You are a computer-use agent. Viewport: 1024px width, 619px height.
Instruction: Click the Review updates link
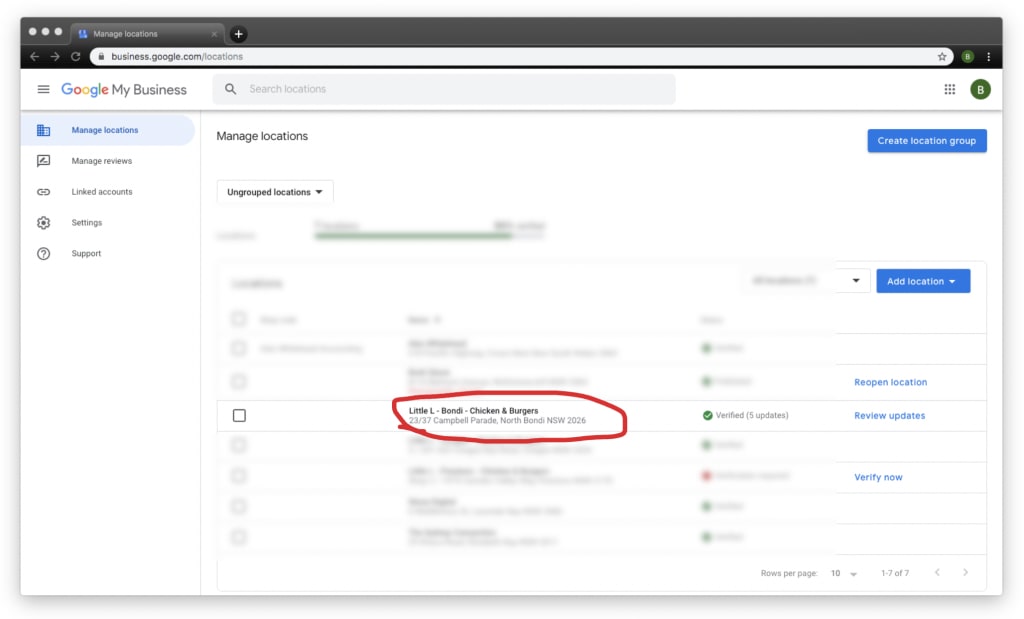(x=889, y=415)
